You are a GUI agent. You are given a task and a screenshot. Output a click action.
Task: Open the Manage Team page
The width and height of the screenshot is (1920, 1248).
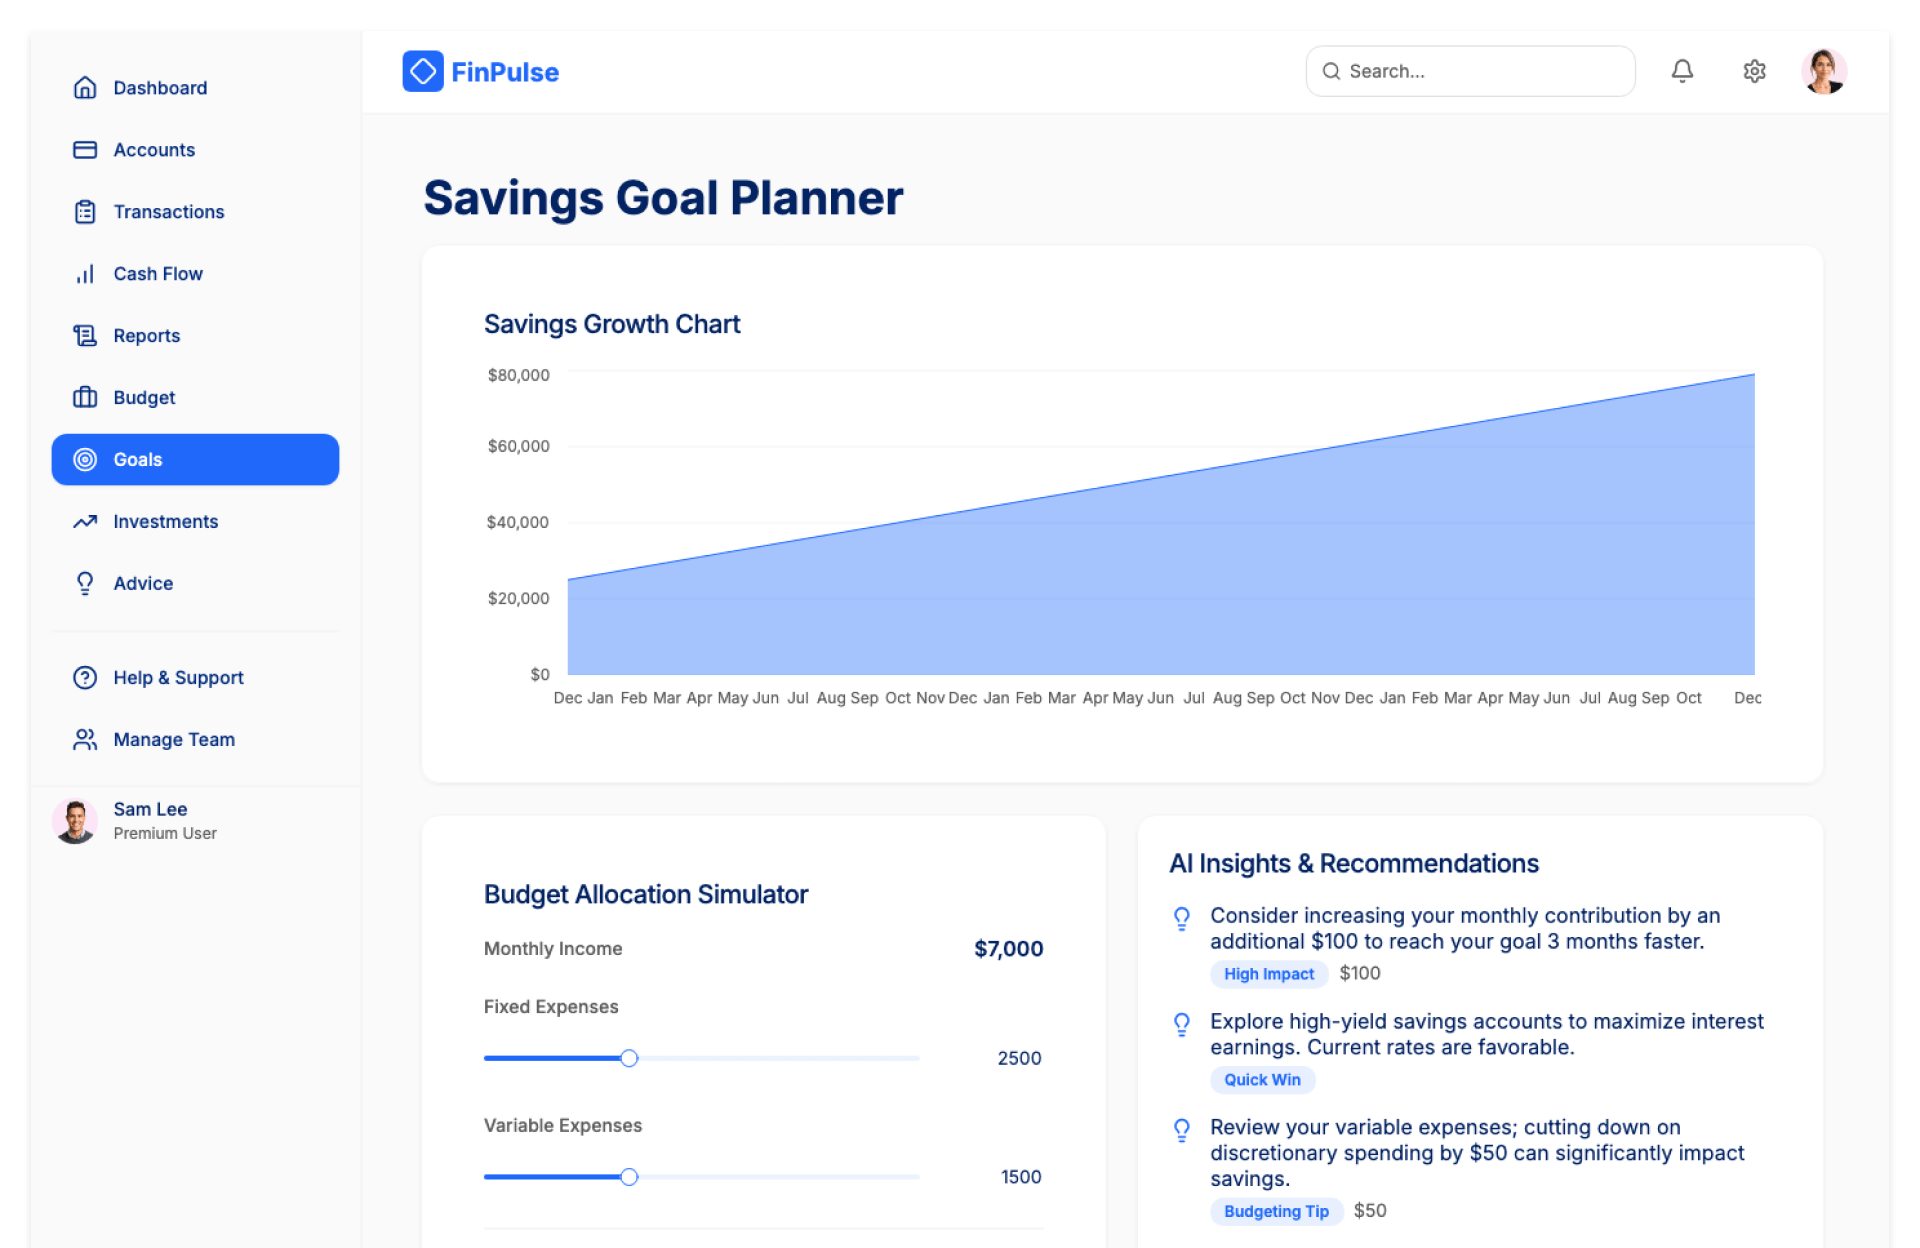174,740
